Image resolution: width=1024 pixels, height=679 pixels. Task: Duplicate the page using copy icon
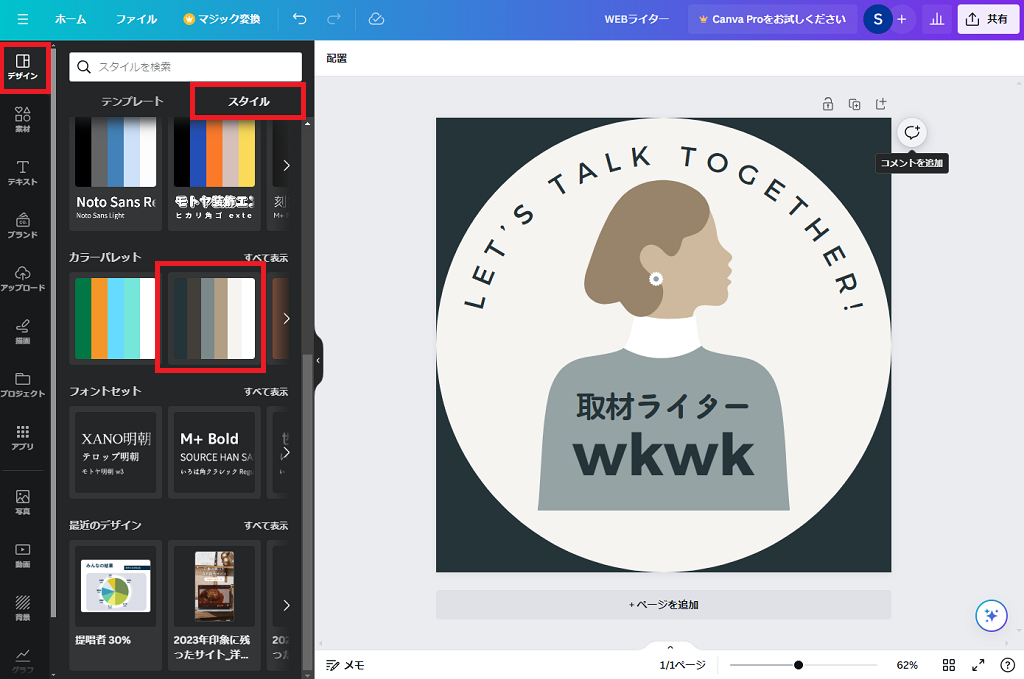click(x=854, y=104)
